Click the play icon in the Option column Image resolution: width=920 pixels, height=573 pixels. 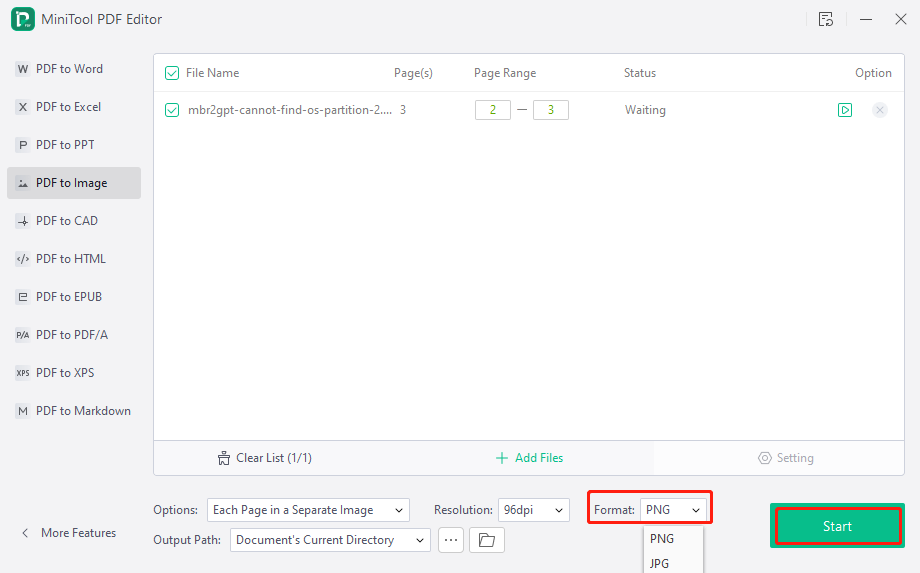point(845,110)
